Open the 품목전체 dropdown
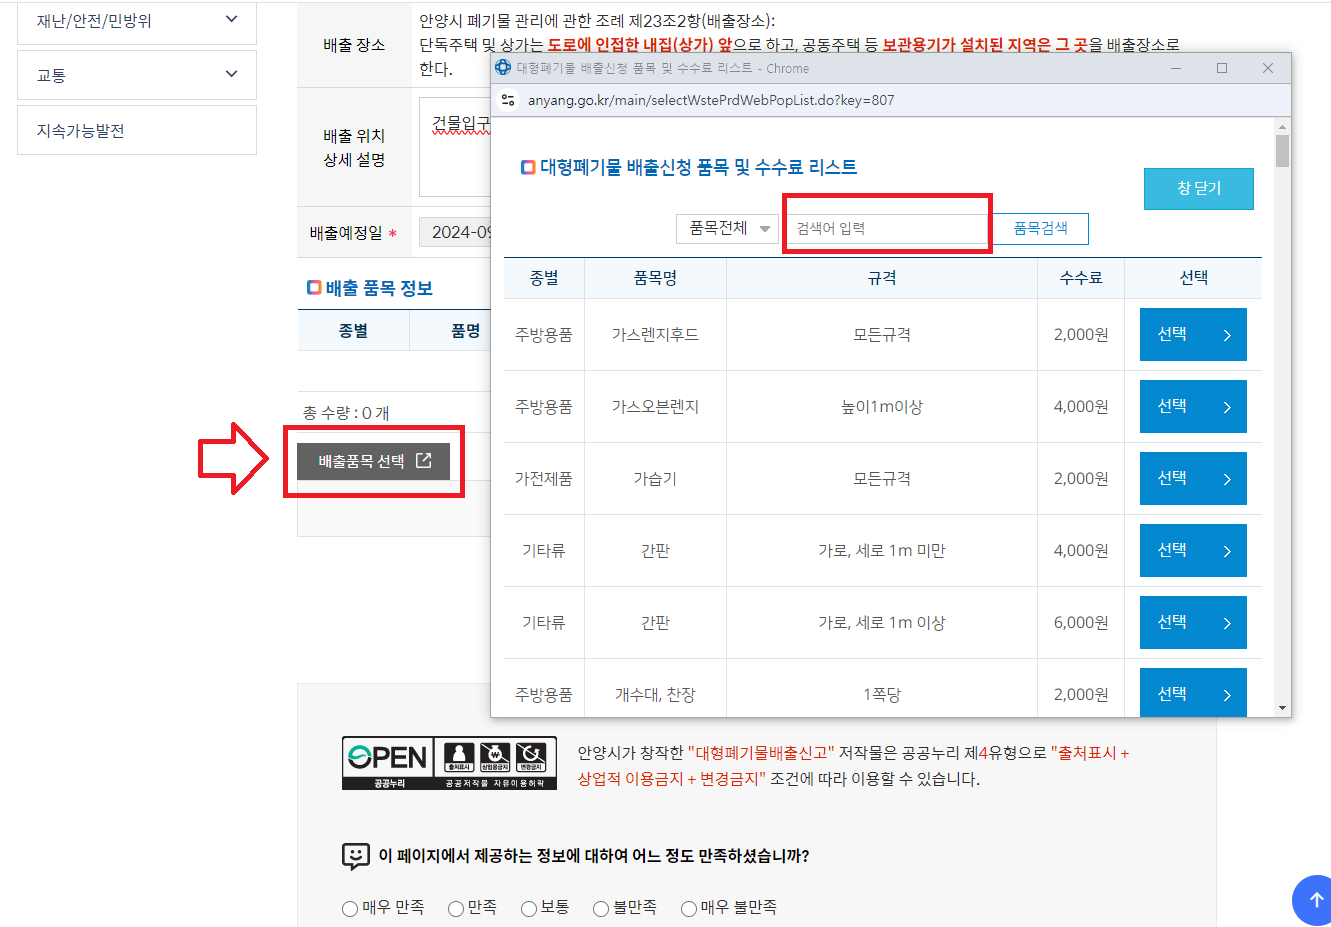The image size is (1331, 927). [727, 228]
